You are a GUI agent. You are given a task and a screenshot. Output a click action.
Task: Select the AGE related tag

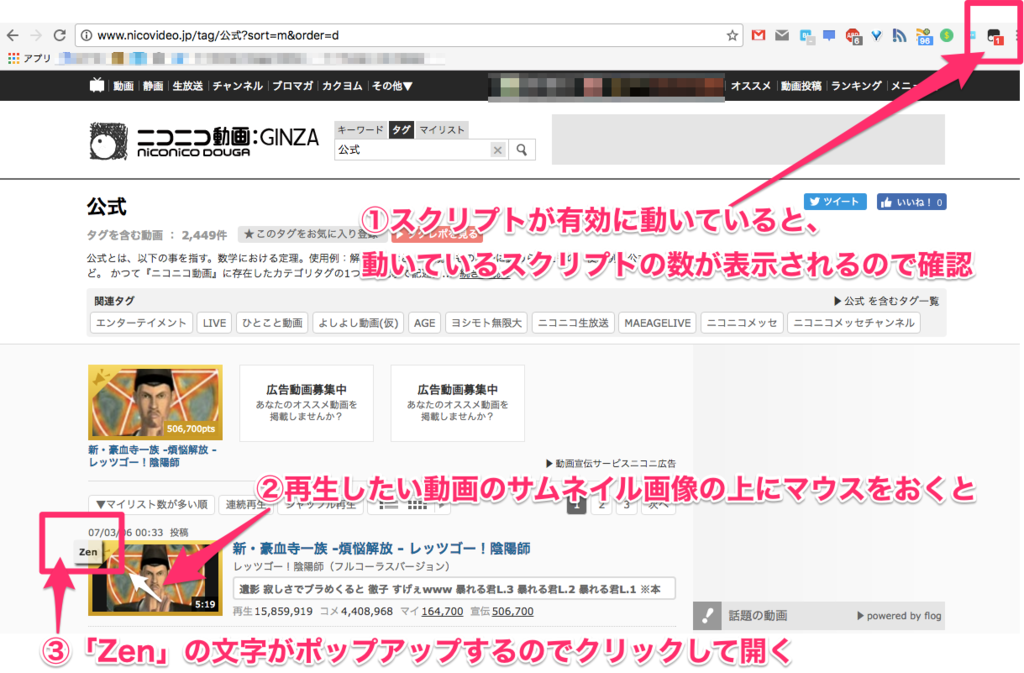(424, 323)
